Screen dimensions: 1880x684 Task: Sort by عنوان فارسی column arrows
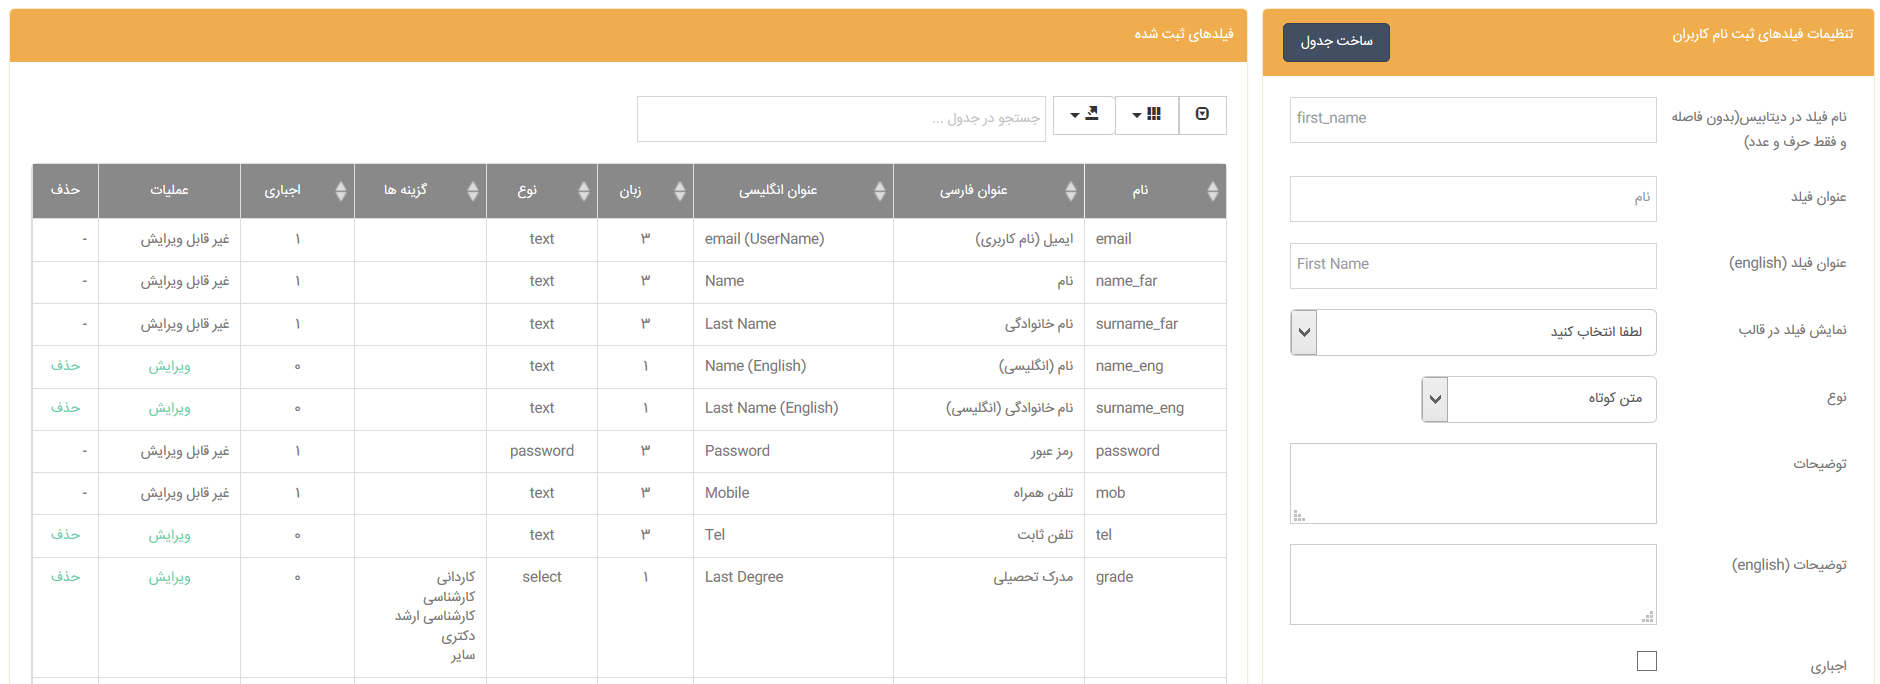coord(1071,191)
